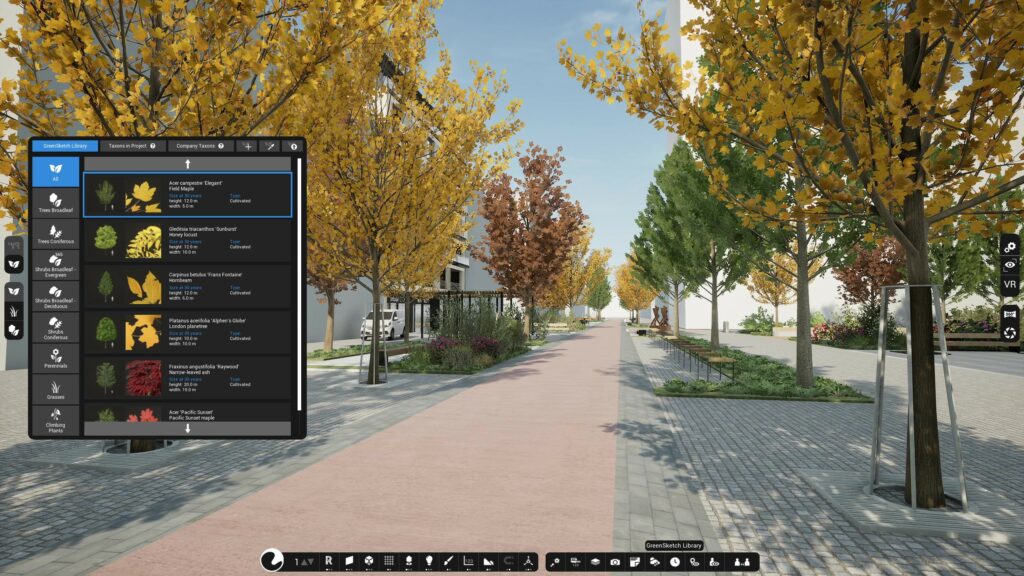Click the round logo main menu button
1024x576 pixels.
pos(272,560)
